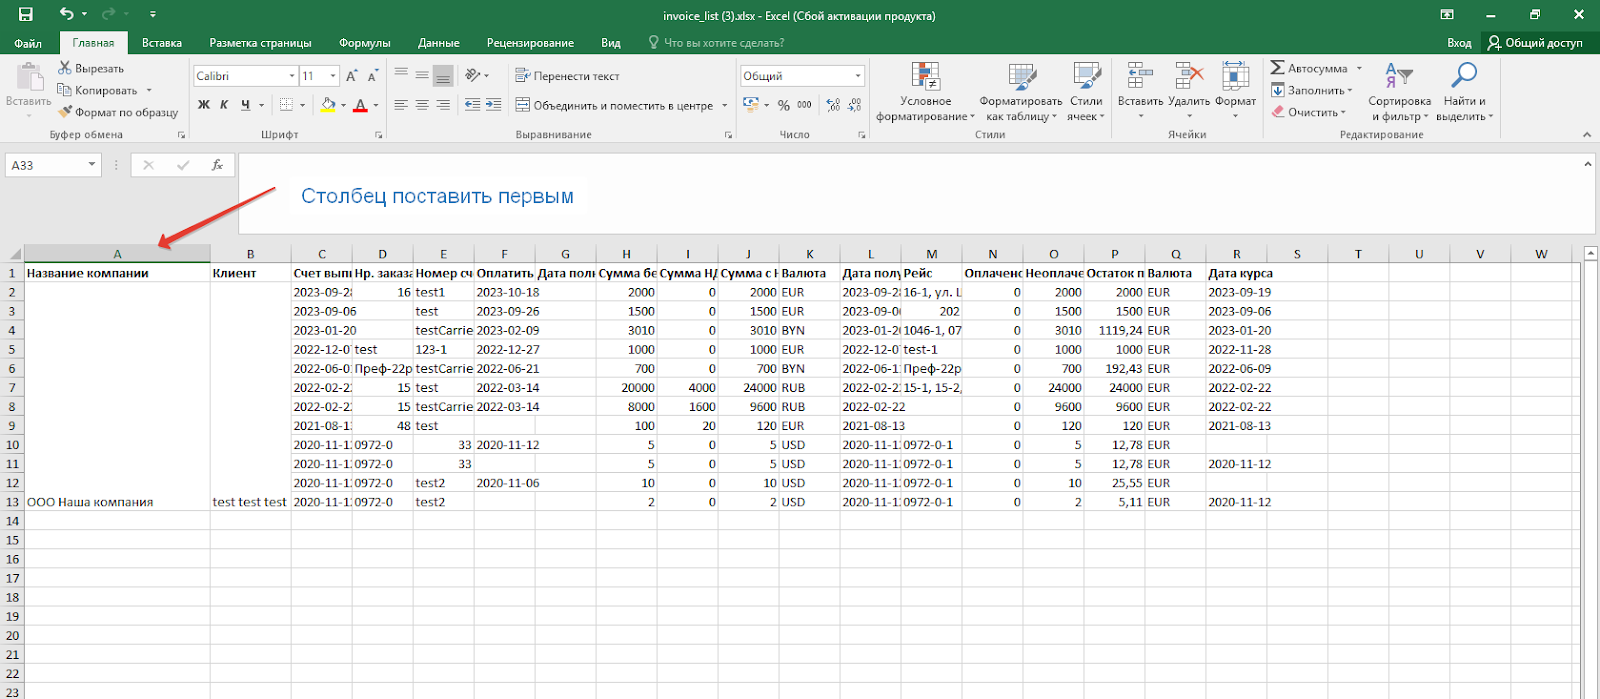1600x699 pixels.
Task: Click Вход sign-in link
Action: [1459, 43]
